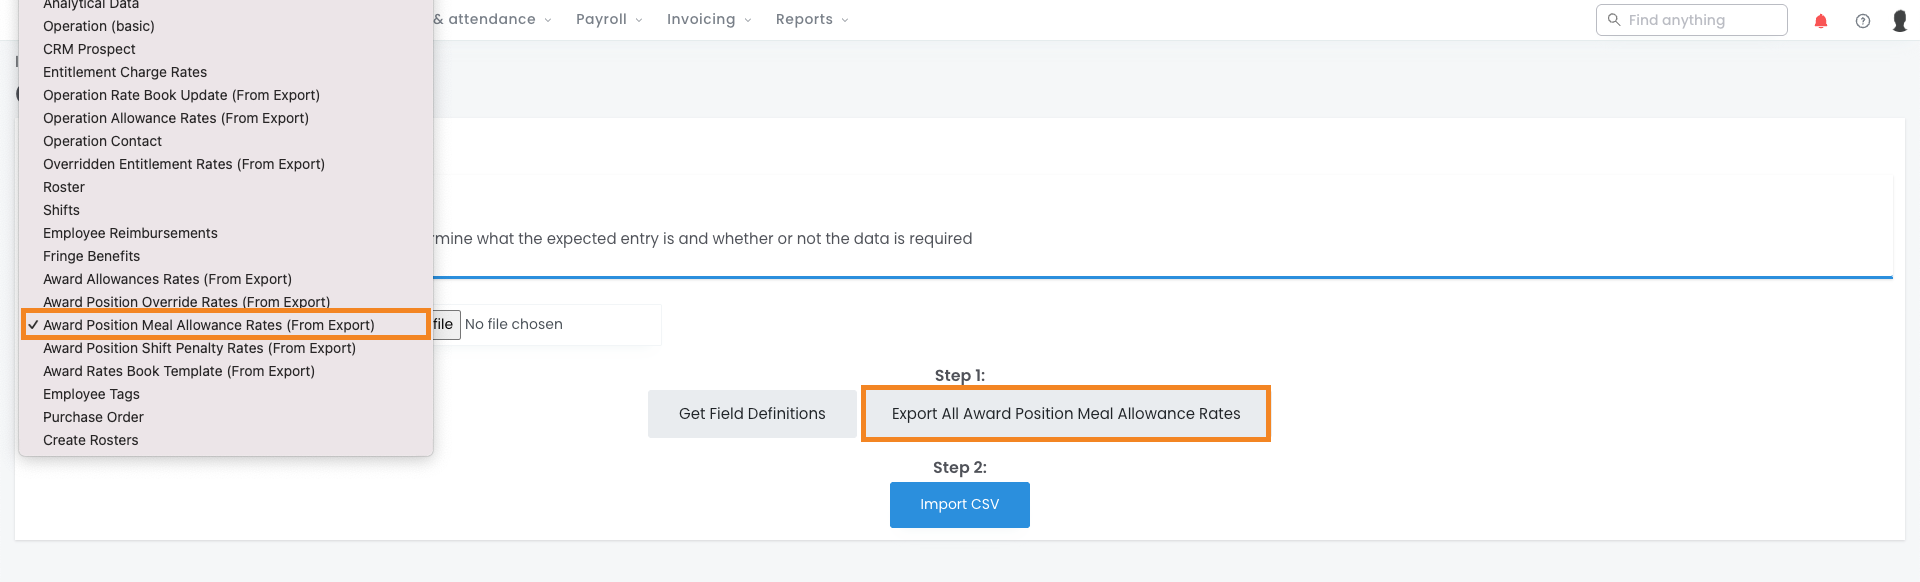Choose Employee Tags import option
This screenshot has width=1920, height=582.
[x=91, y=394]
